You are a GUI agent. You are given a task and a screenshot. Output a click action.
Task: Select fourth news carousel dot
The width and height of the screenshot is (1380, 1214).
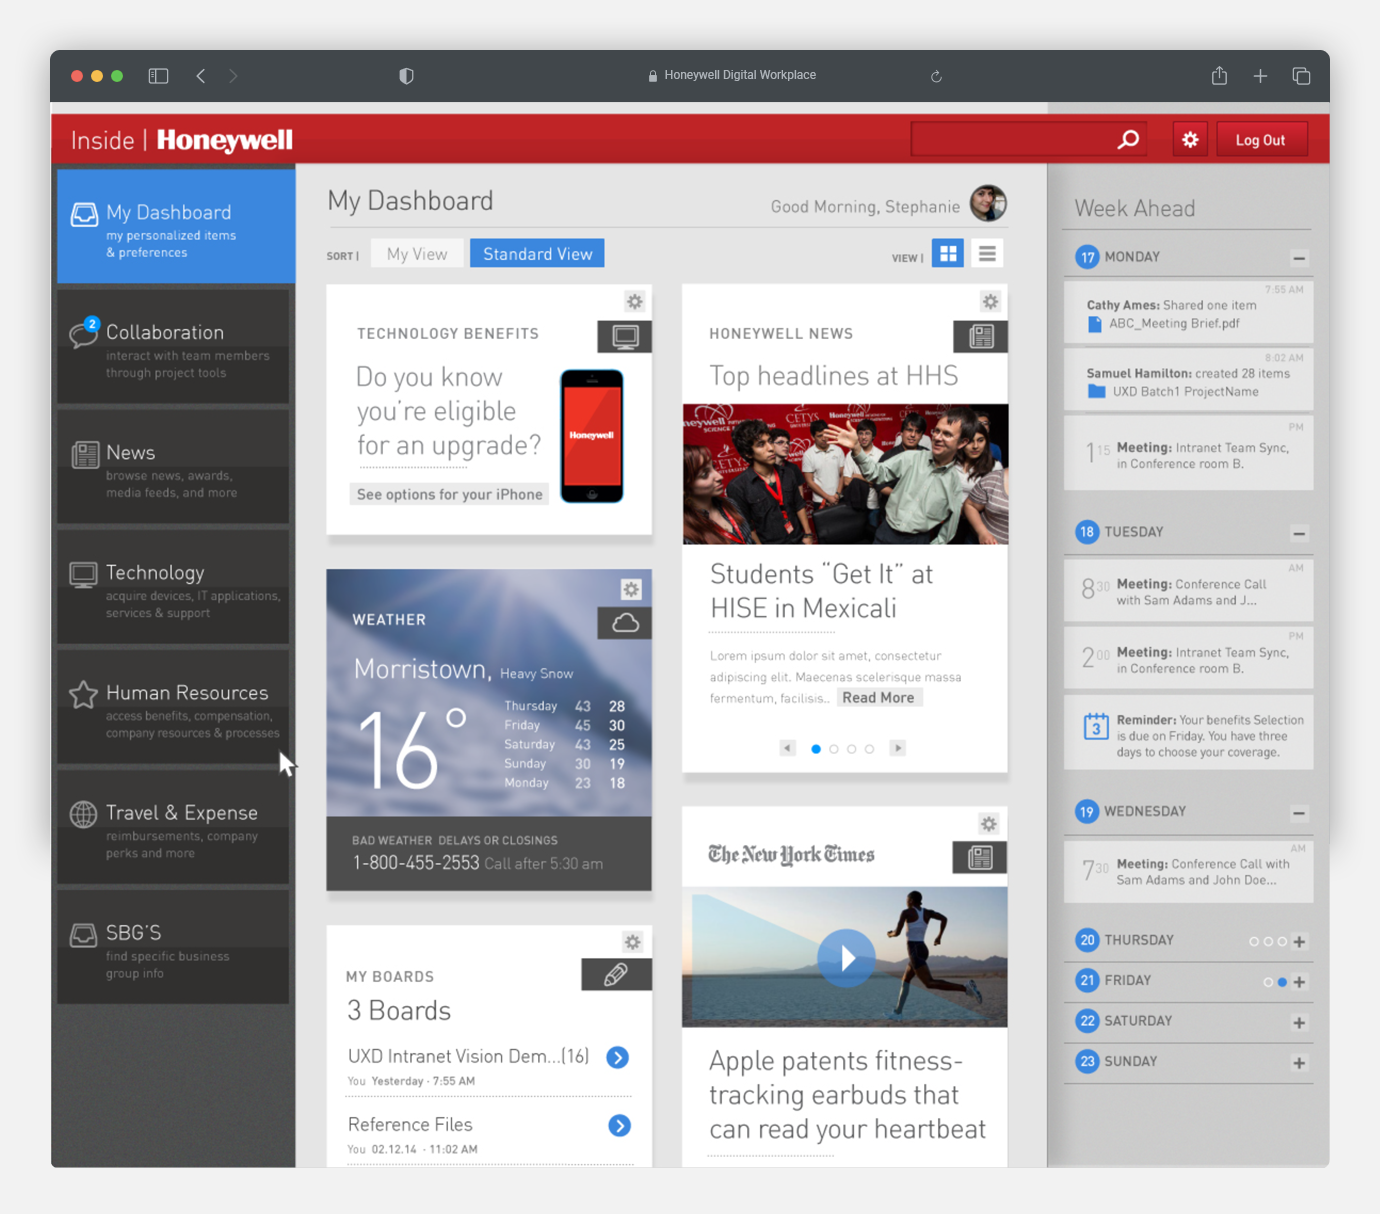click(x=870, y=749)
